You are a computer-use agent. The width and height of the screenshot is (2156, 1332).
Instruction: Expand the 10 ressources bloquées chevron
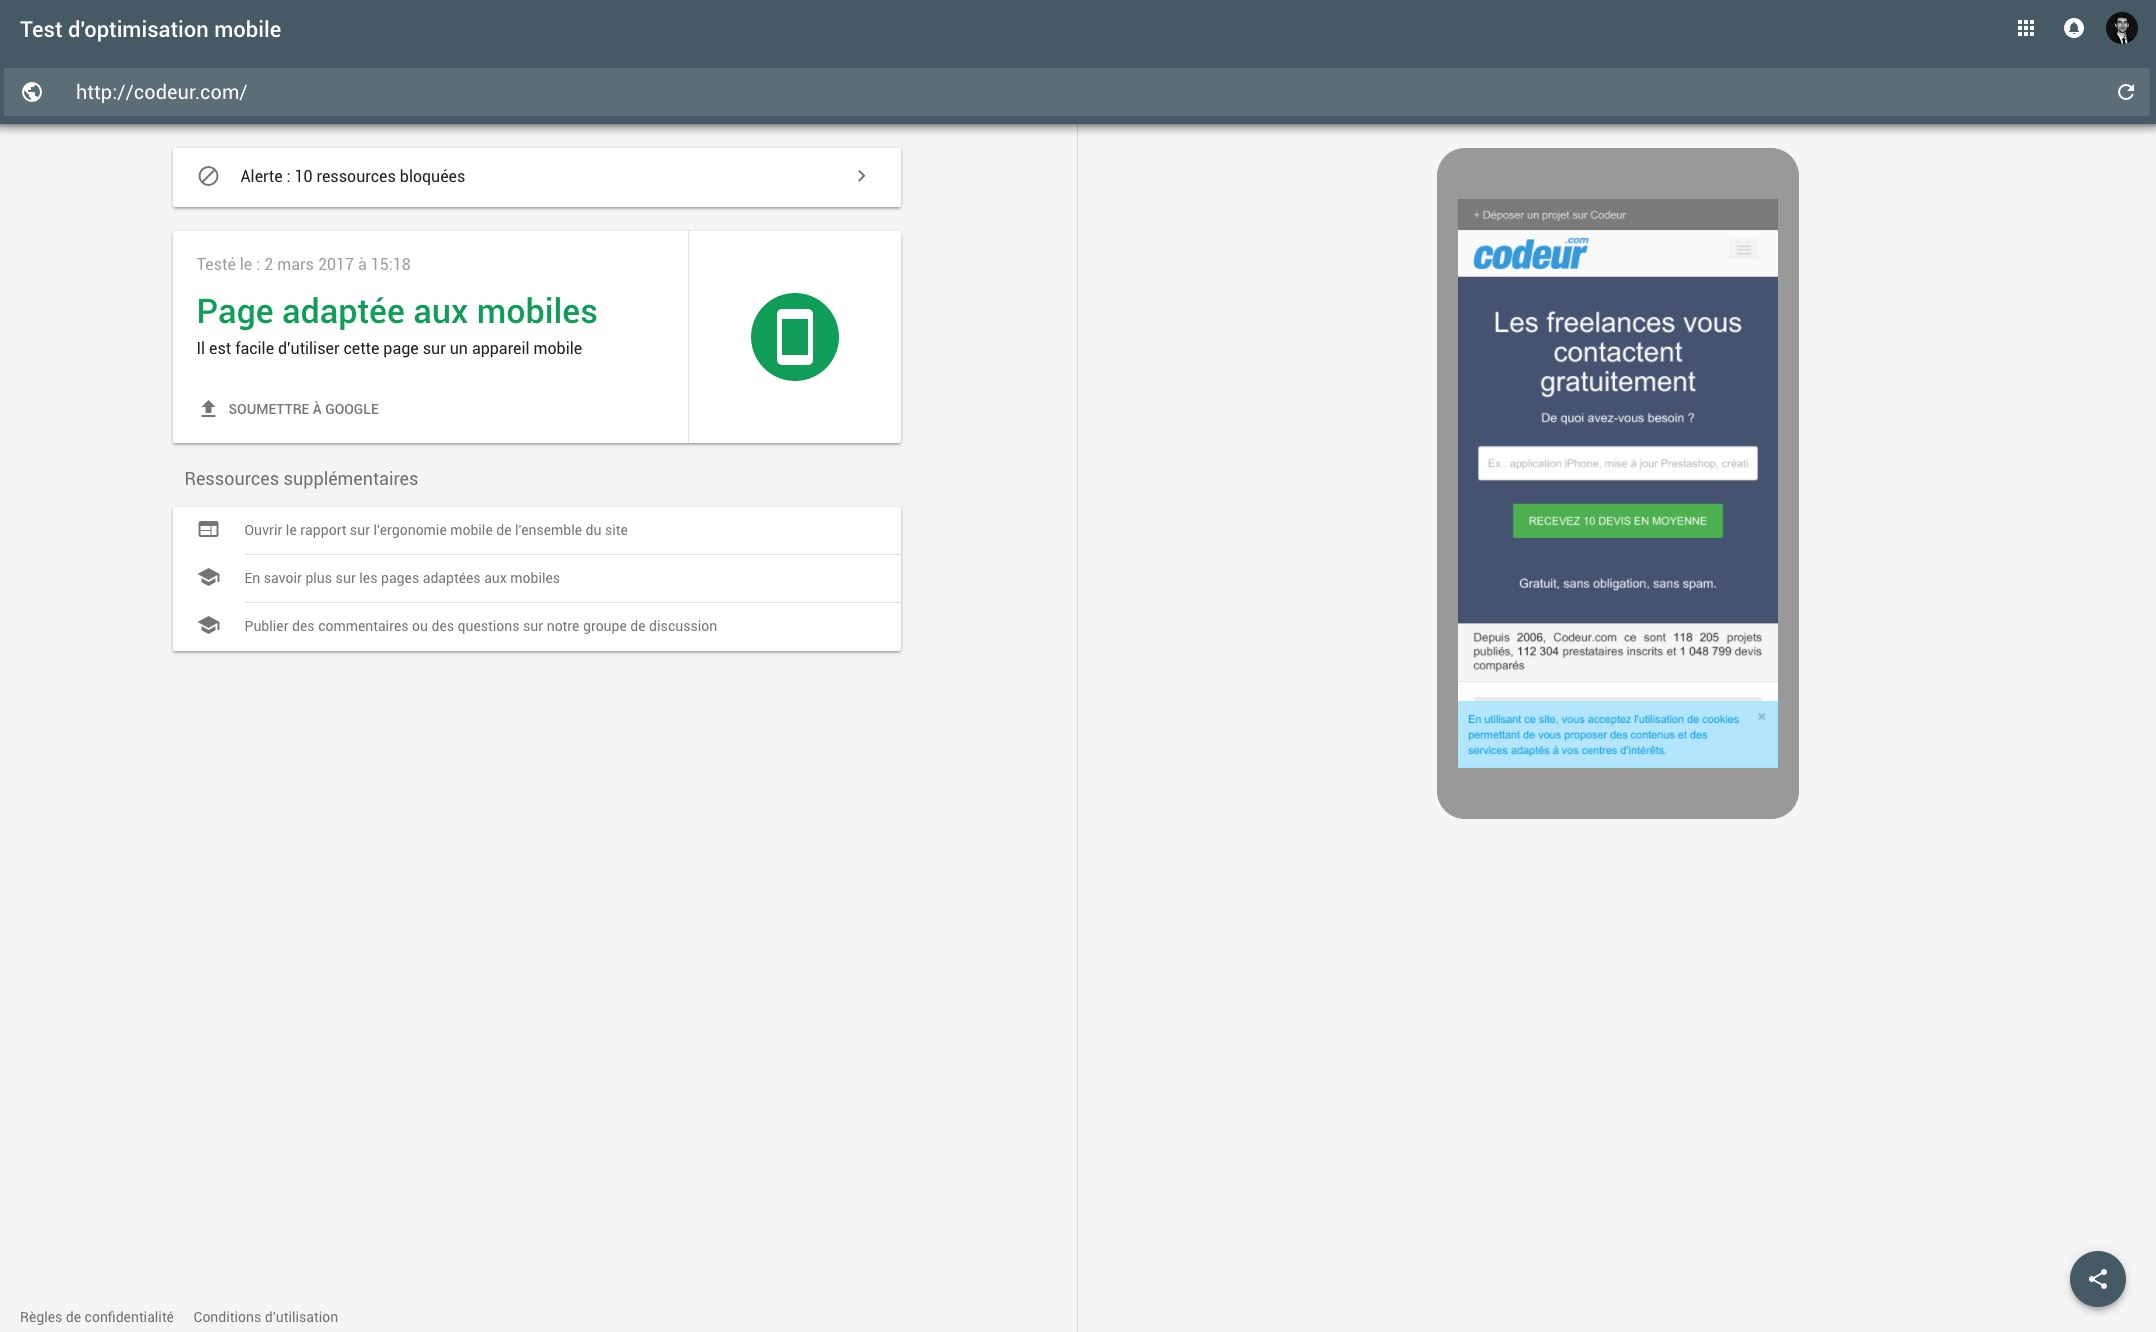click(861, 176)
